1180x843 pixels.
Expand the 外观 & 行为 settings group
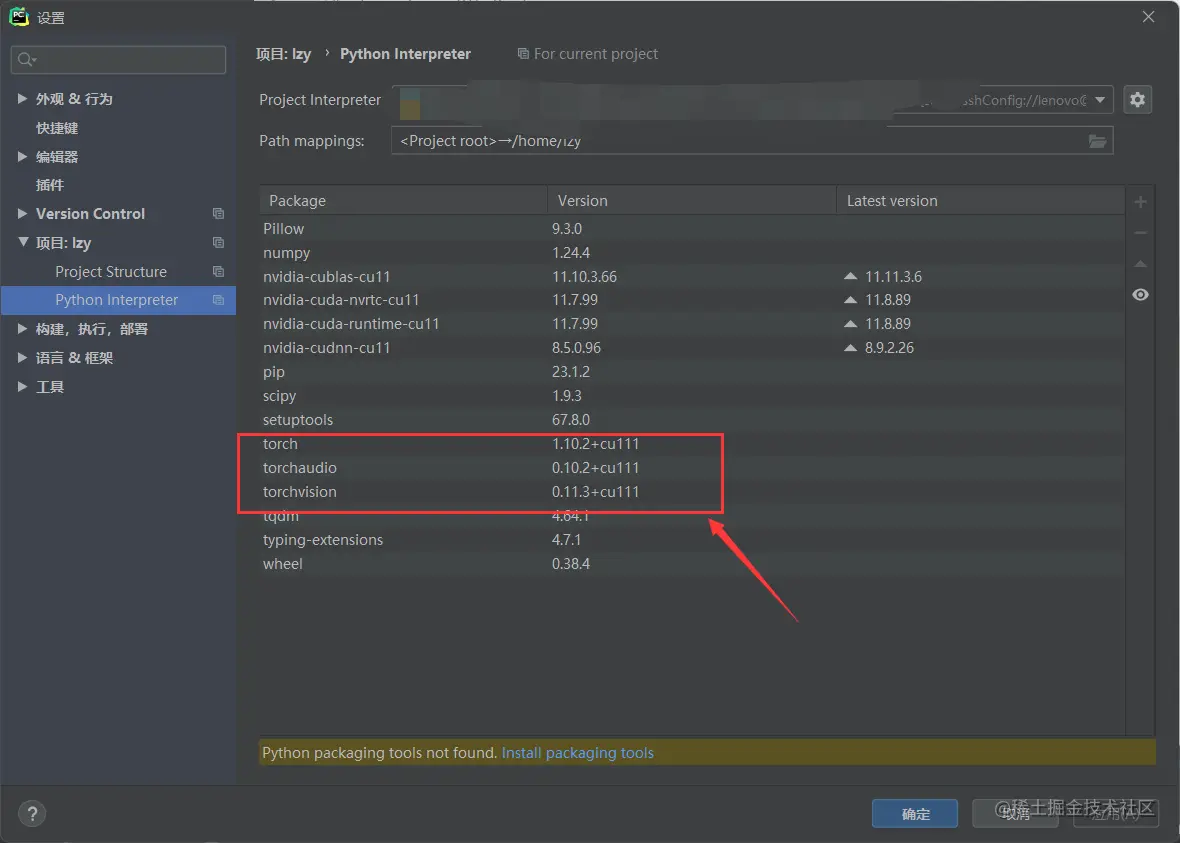[x=22, y=99]
